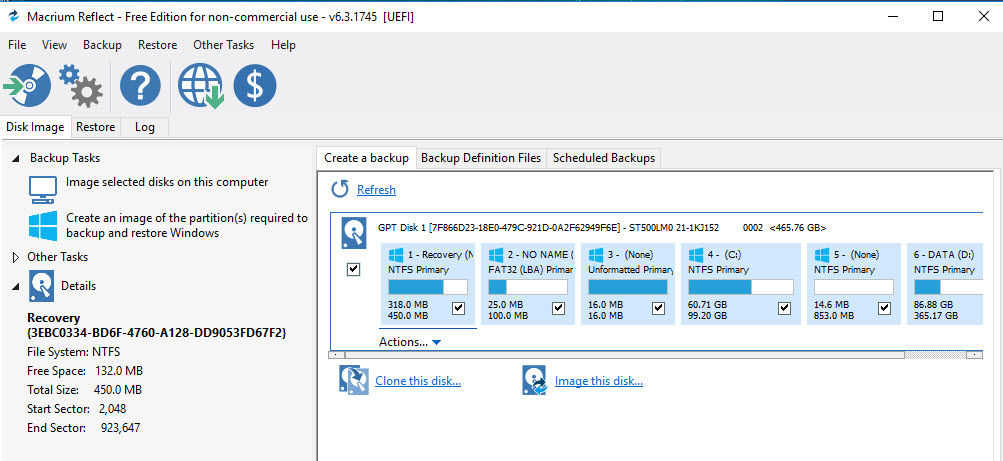
Task: Open help with the question mark icon
Action: (140, 86)
